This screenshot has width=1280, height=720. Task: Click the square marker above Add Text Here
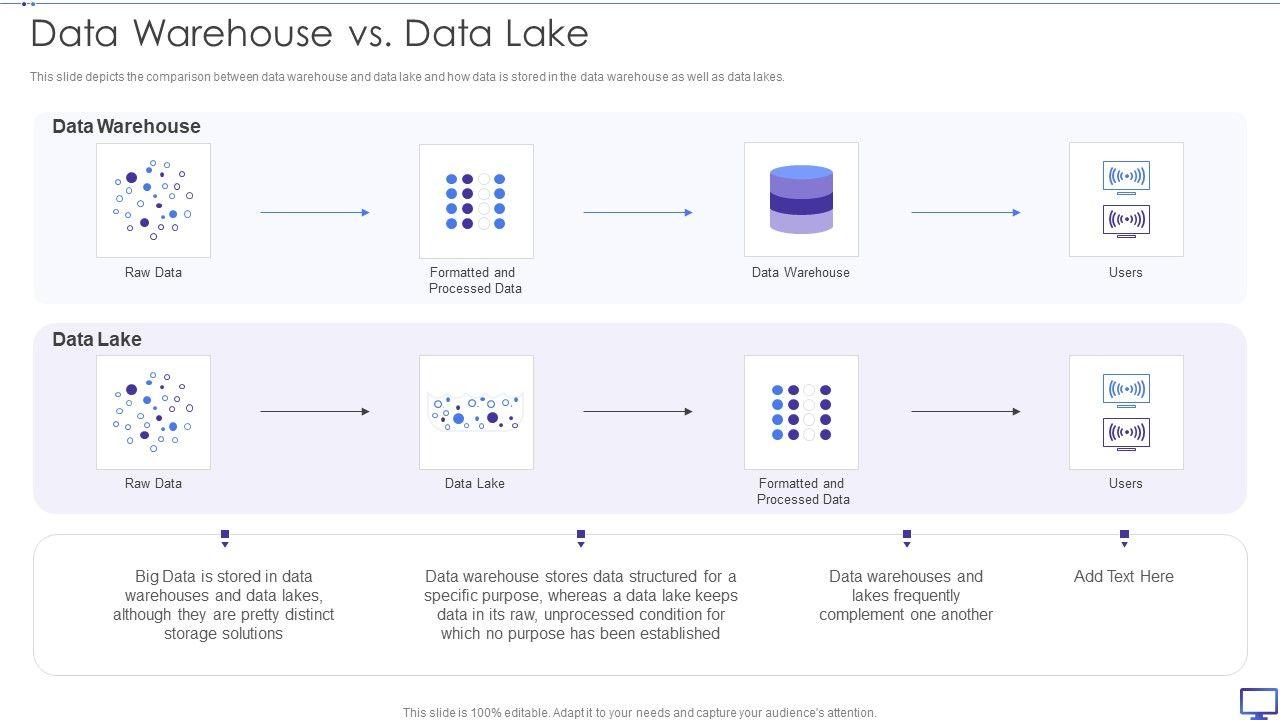pos(1124,535)
